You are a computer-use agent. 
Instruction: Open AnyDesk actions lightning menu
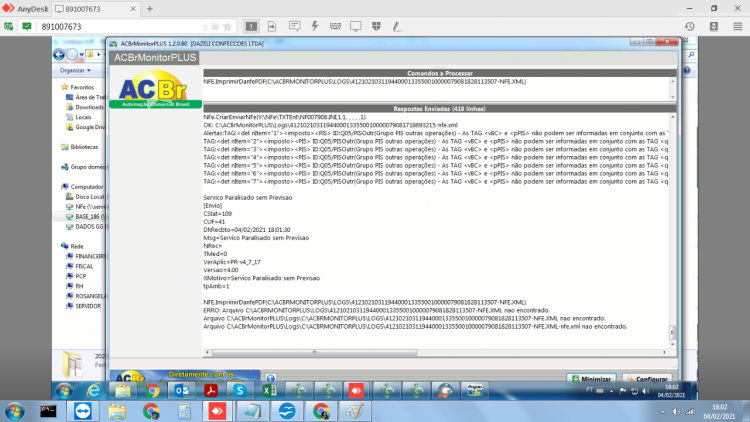coord(315,26)
